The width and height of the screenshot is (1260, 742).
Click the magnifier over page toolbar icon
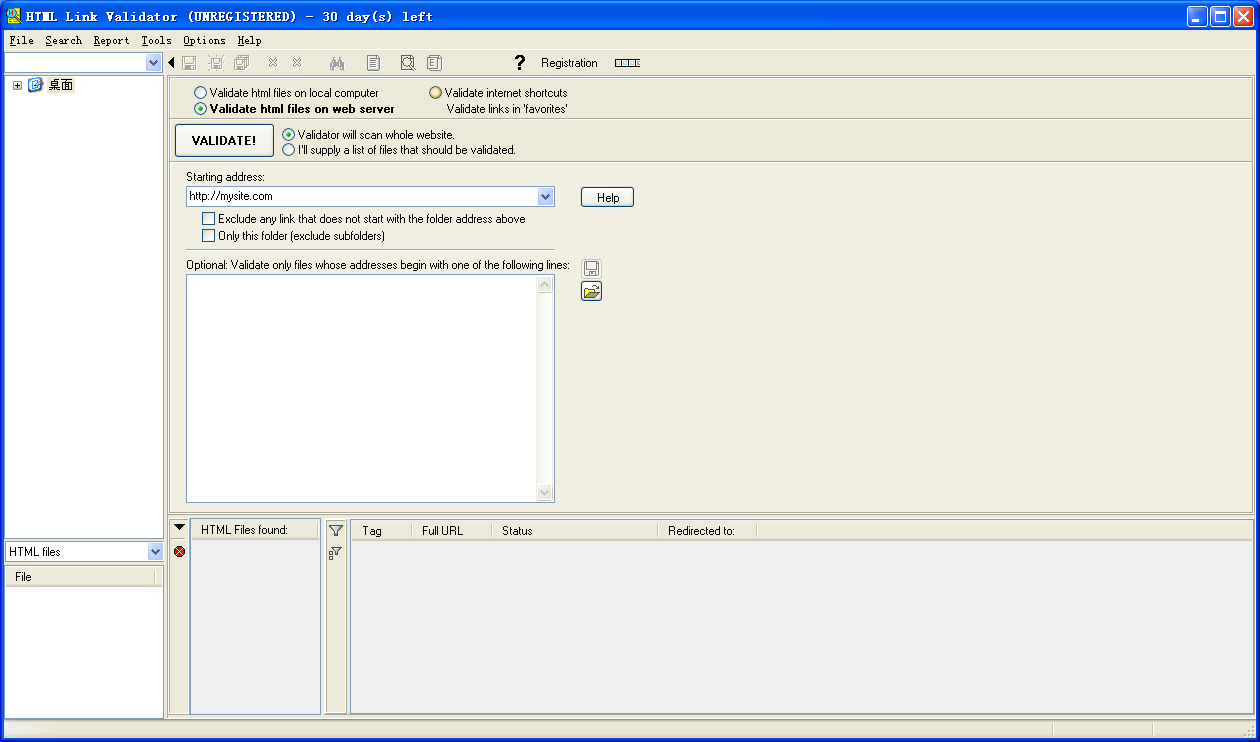pyautogui.click(x=407, y=63)
